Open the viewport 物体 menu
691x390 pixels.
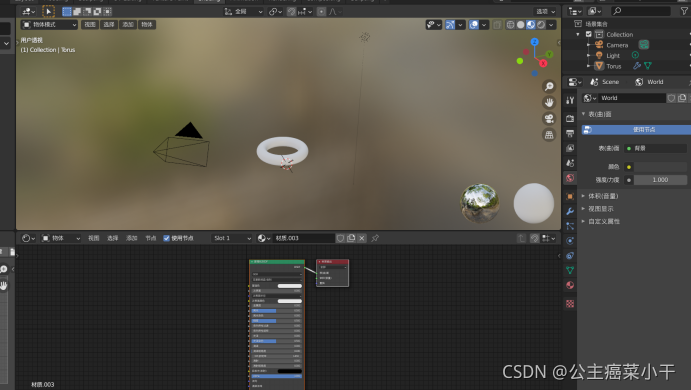pos(147,25)
